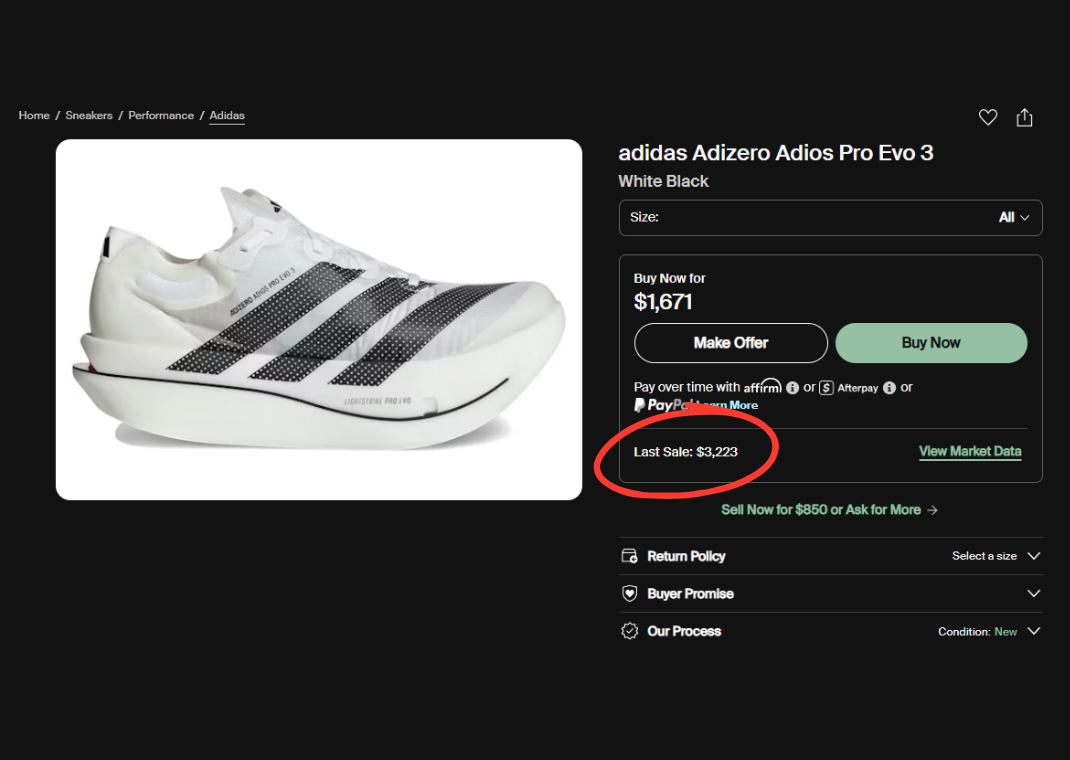Screen dimensions: 1070x760
Task: Open View Market Data
Action: coord(970,451)
